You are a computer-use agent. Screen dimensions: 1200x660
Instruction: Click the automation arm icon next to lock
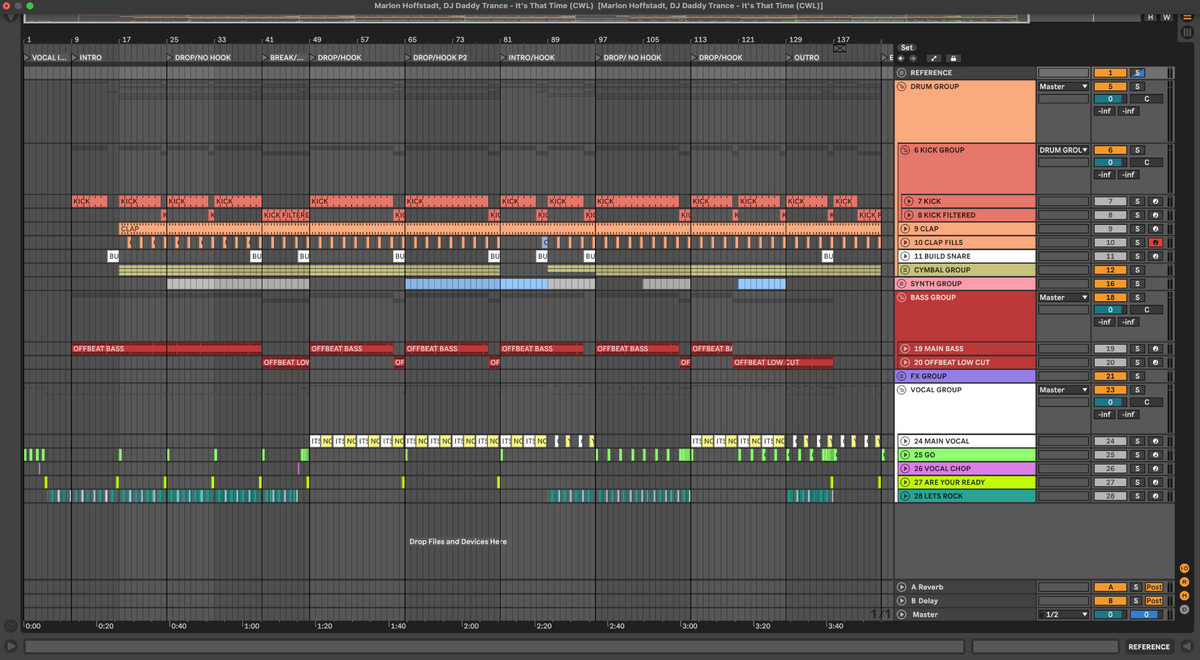[x=932, y=58]
